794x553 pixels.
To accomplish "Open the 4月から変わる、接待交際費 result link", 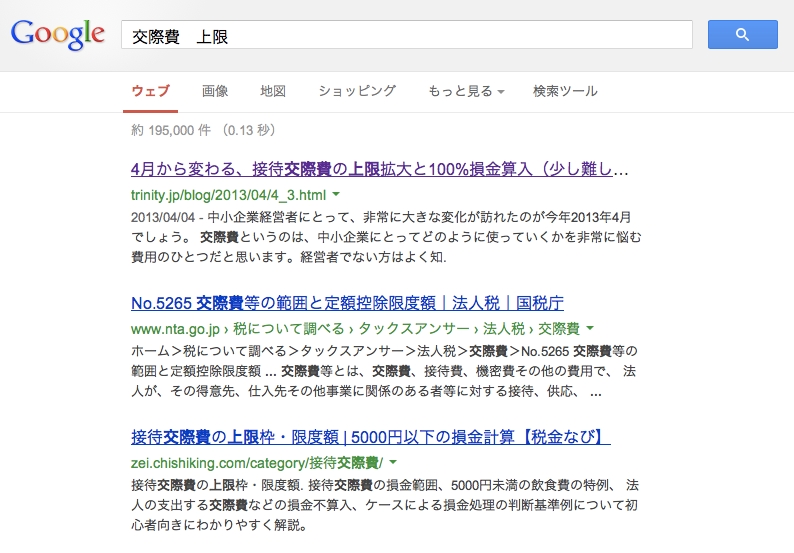I will pos(379,169).
